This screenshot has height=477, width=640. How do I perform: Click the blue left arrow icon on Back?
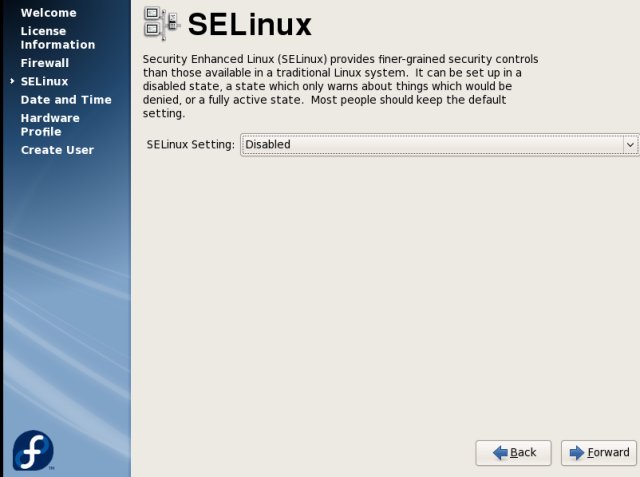coord(500,453)
